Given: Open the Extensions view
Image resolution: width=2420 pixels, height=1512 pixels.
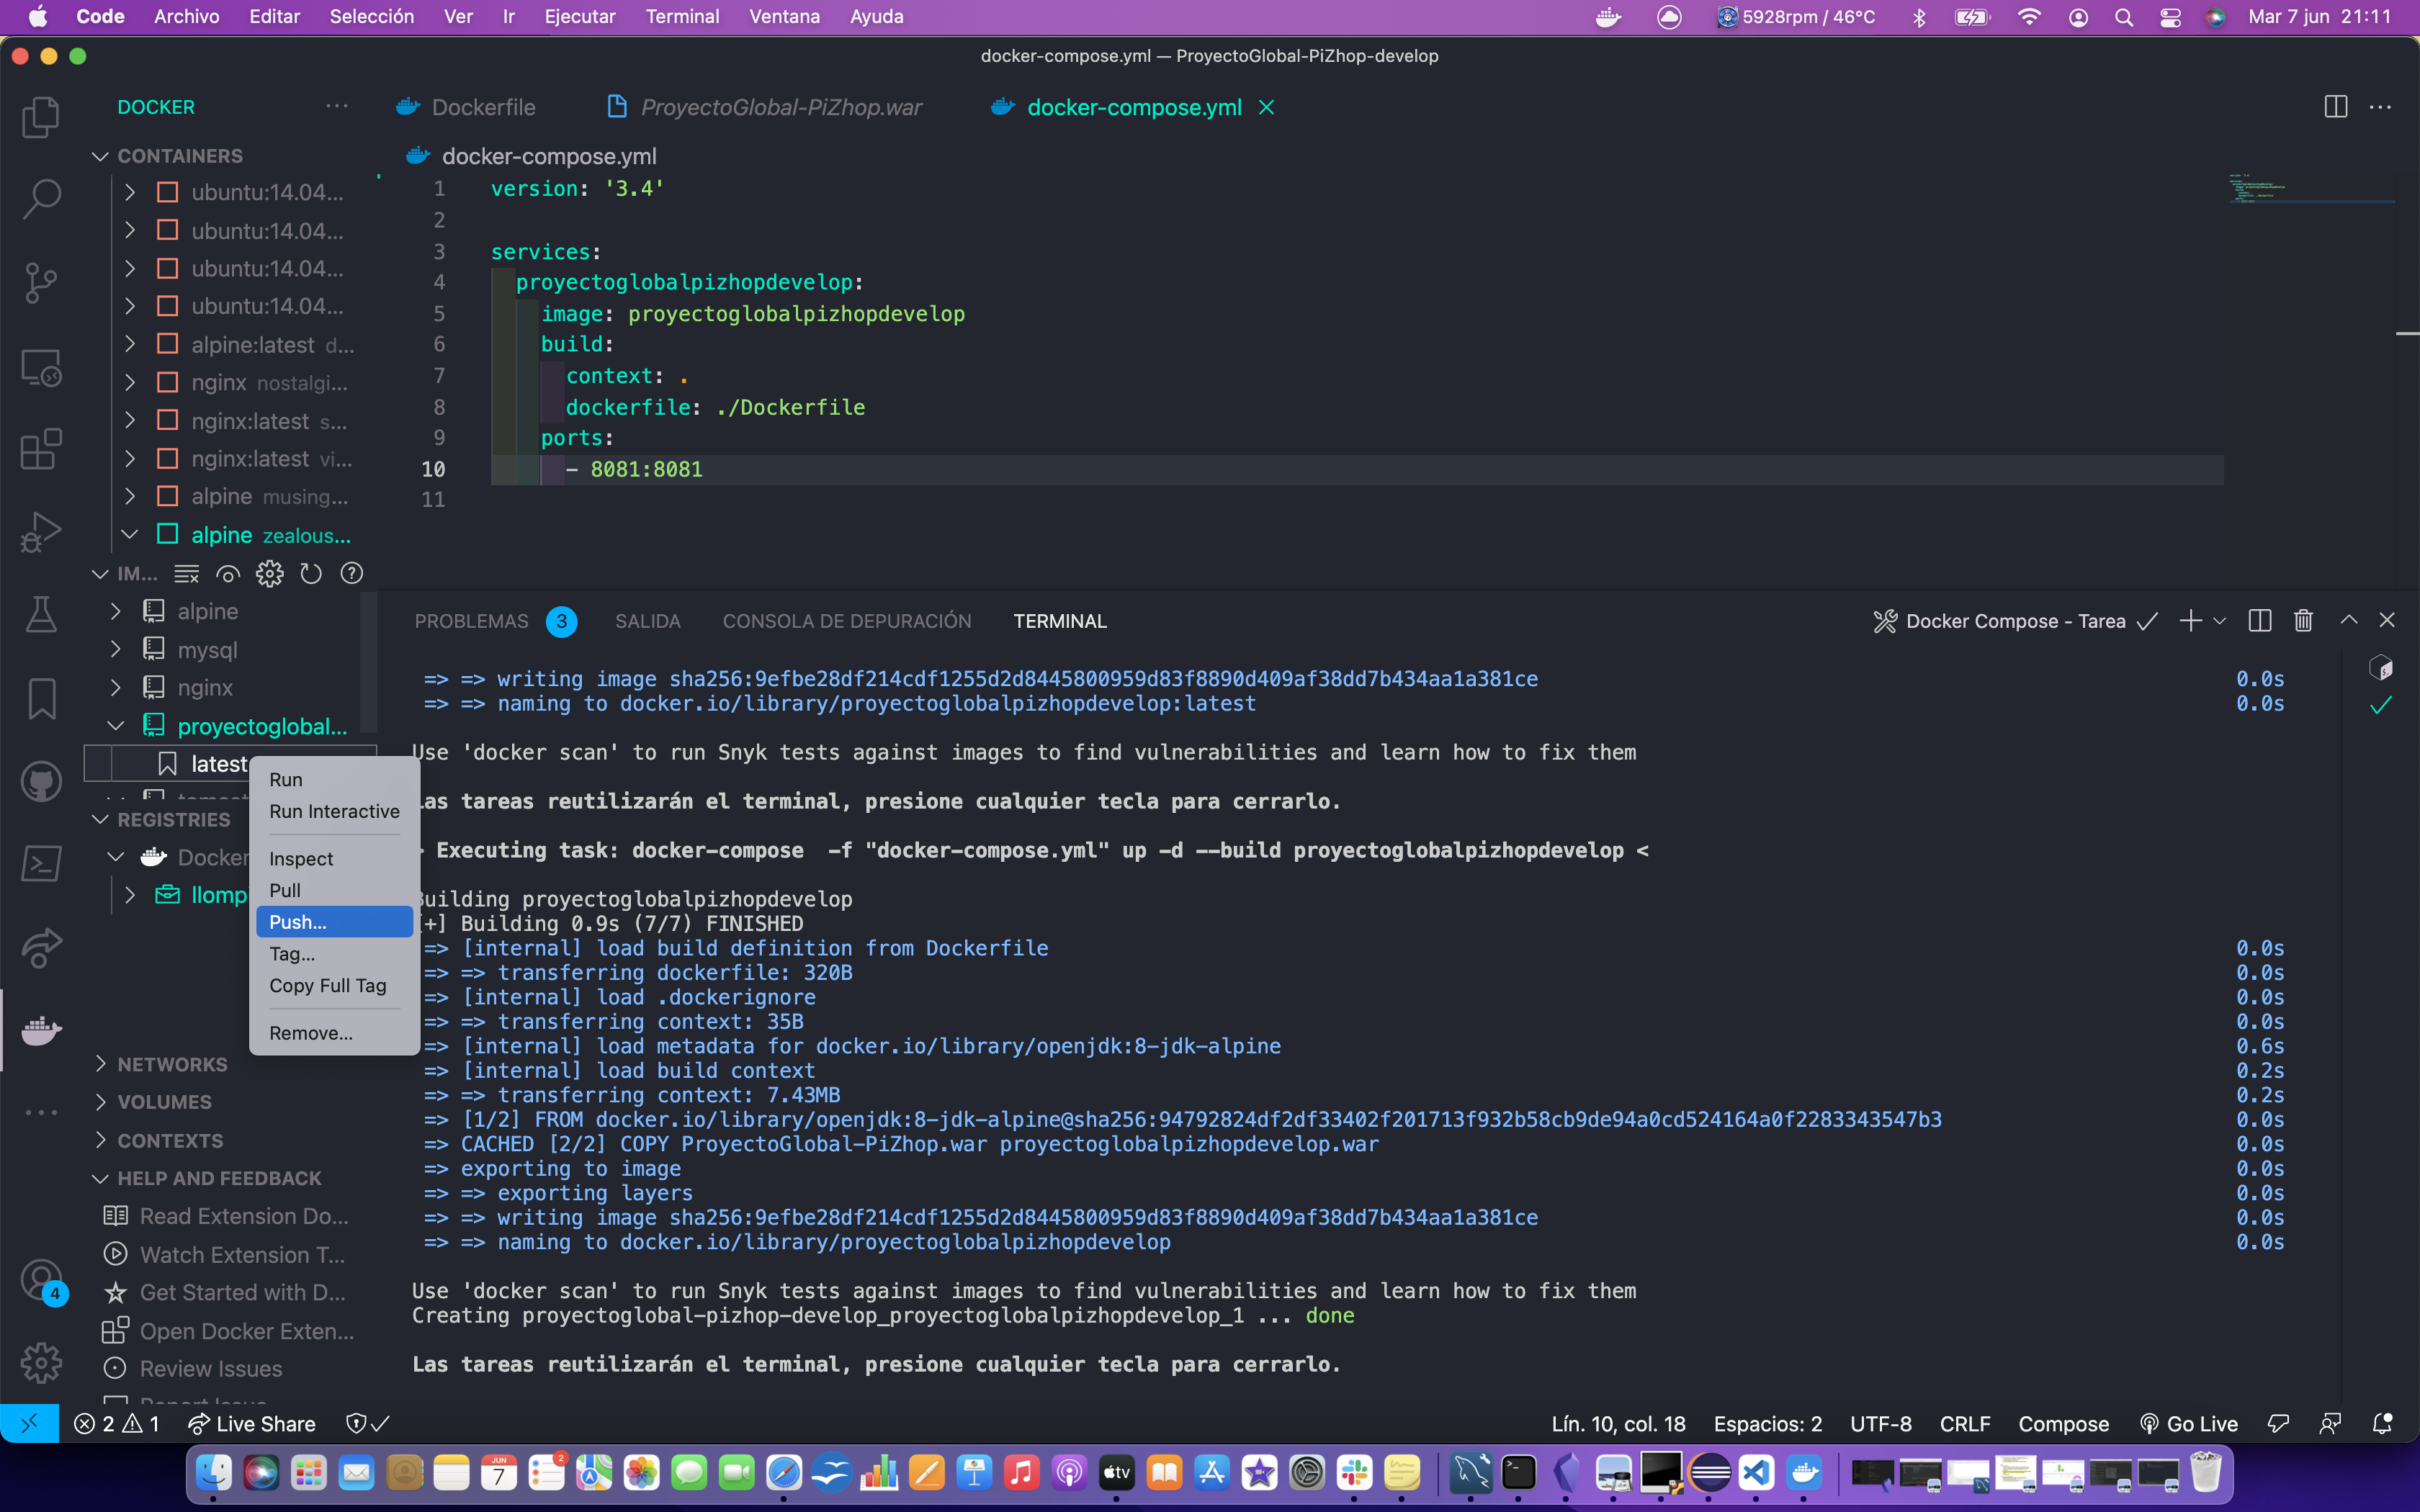Looking at the screenshot, I should pyautogui.click(x=40, y=449).
